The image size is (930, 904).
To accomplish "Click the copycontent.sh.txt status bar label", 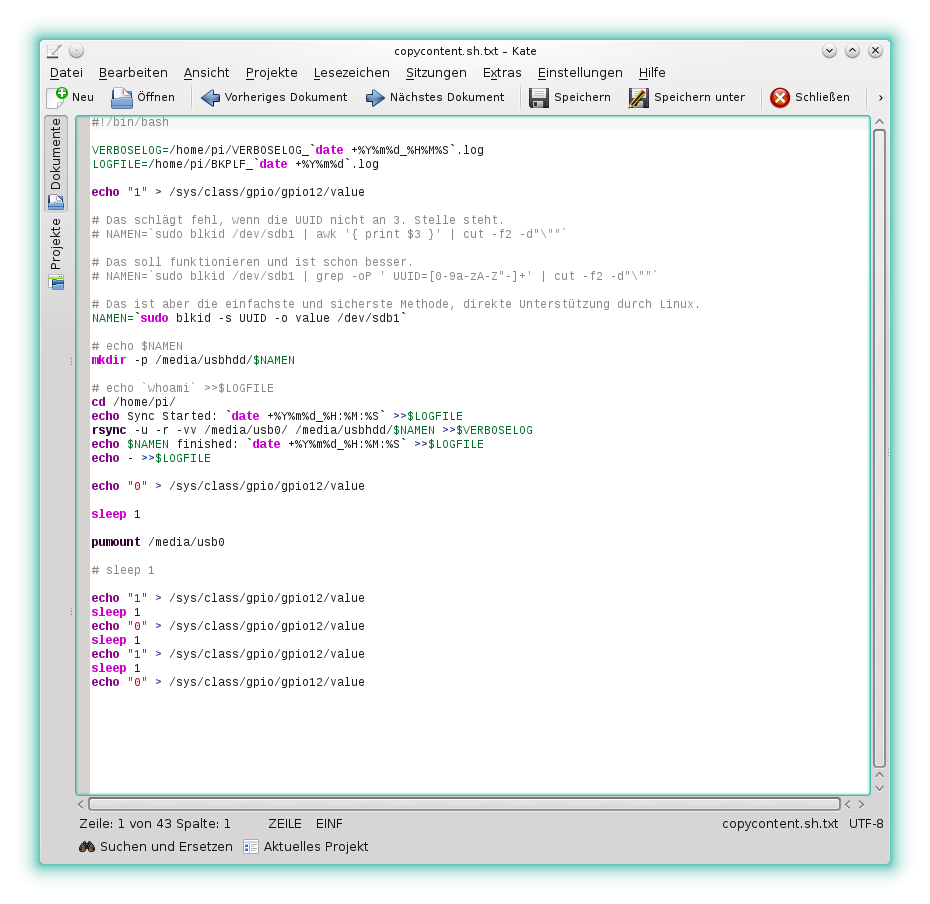I will tap(780, 824).
